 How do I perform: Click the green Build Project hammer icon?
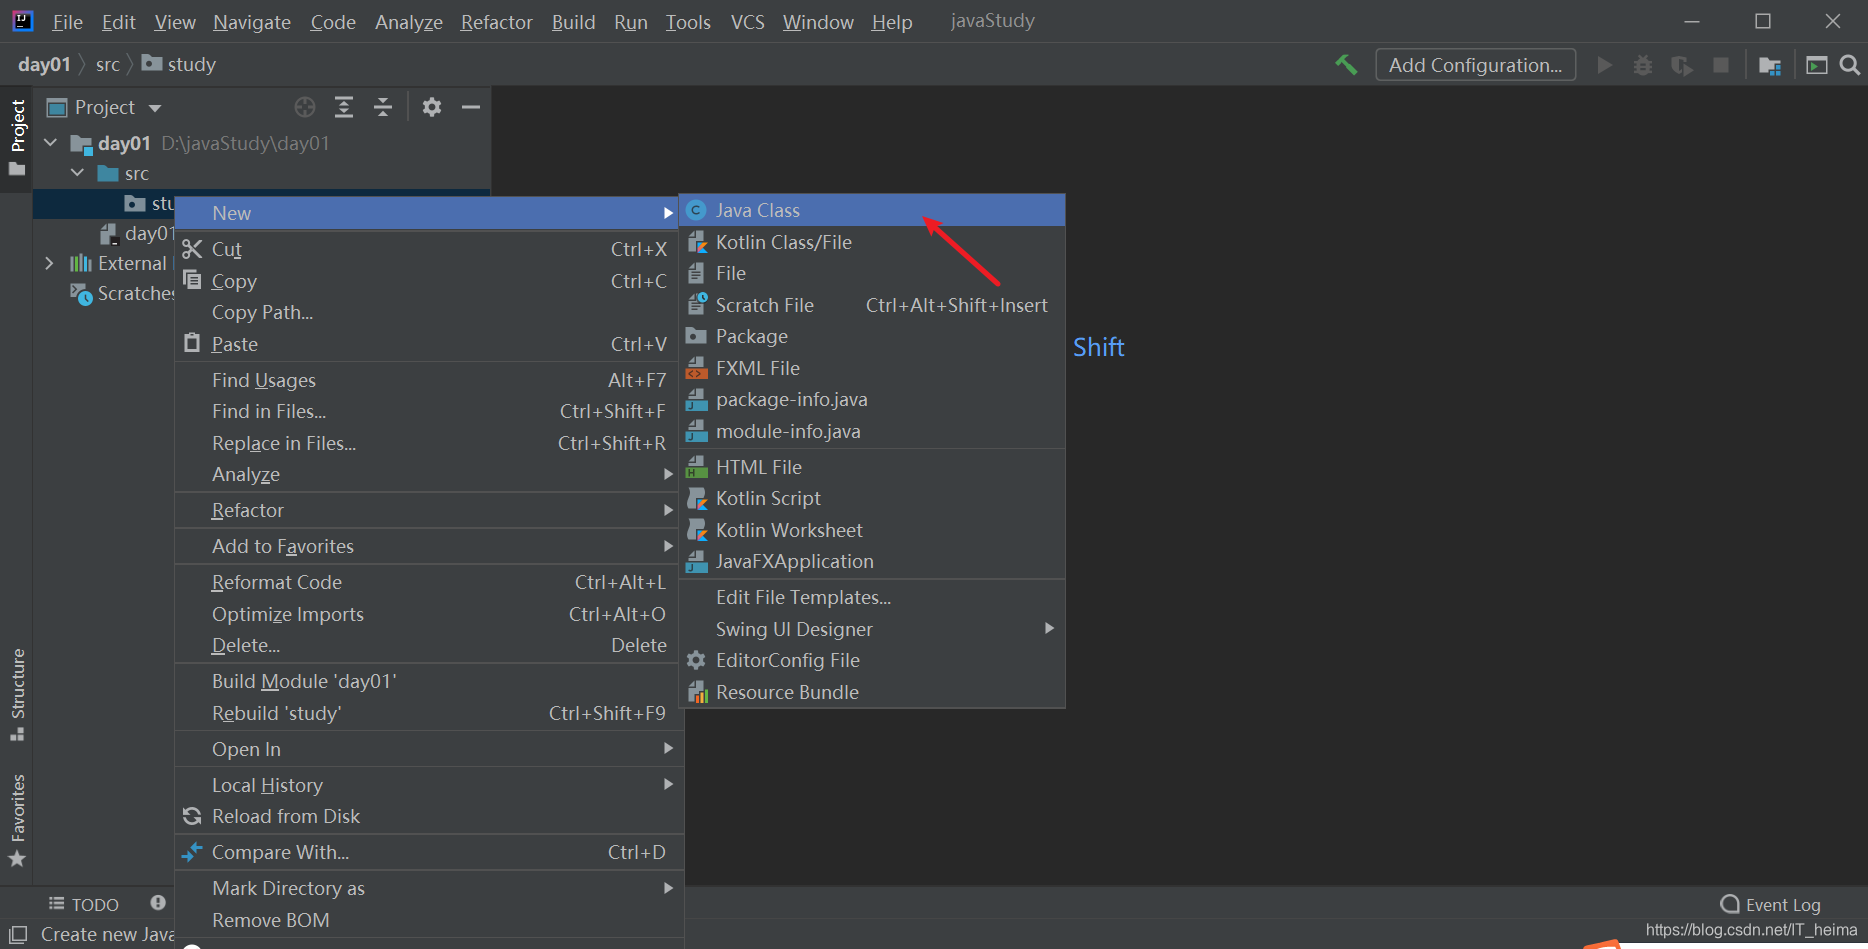pyautogui.click(x=1346, y=65)
